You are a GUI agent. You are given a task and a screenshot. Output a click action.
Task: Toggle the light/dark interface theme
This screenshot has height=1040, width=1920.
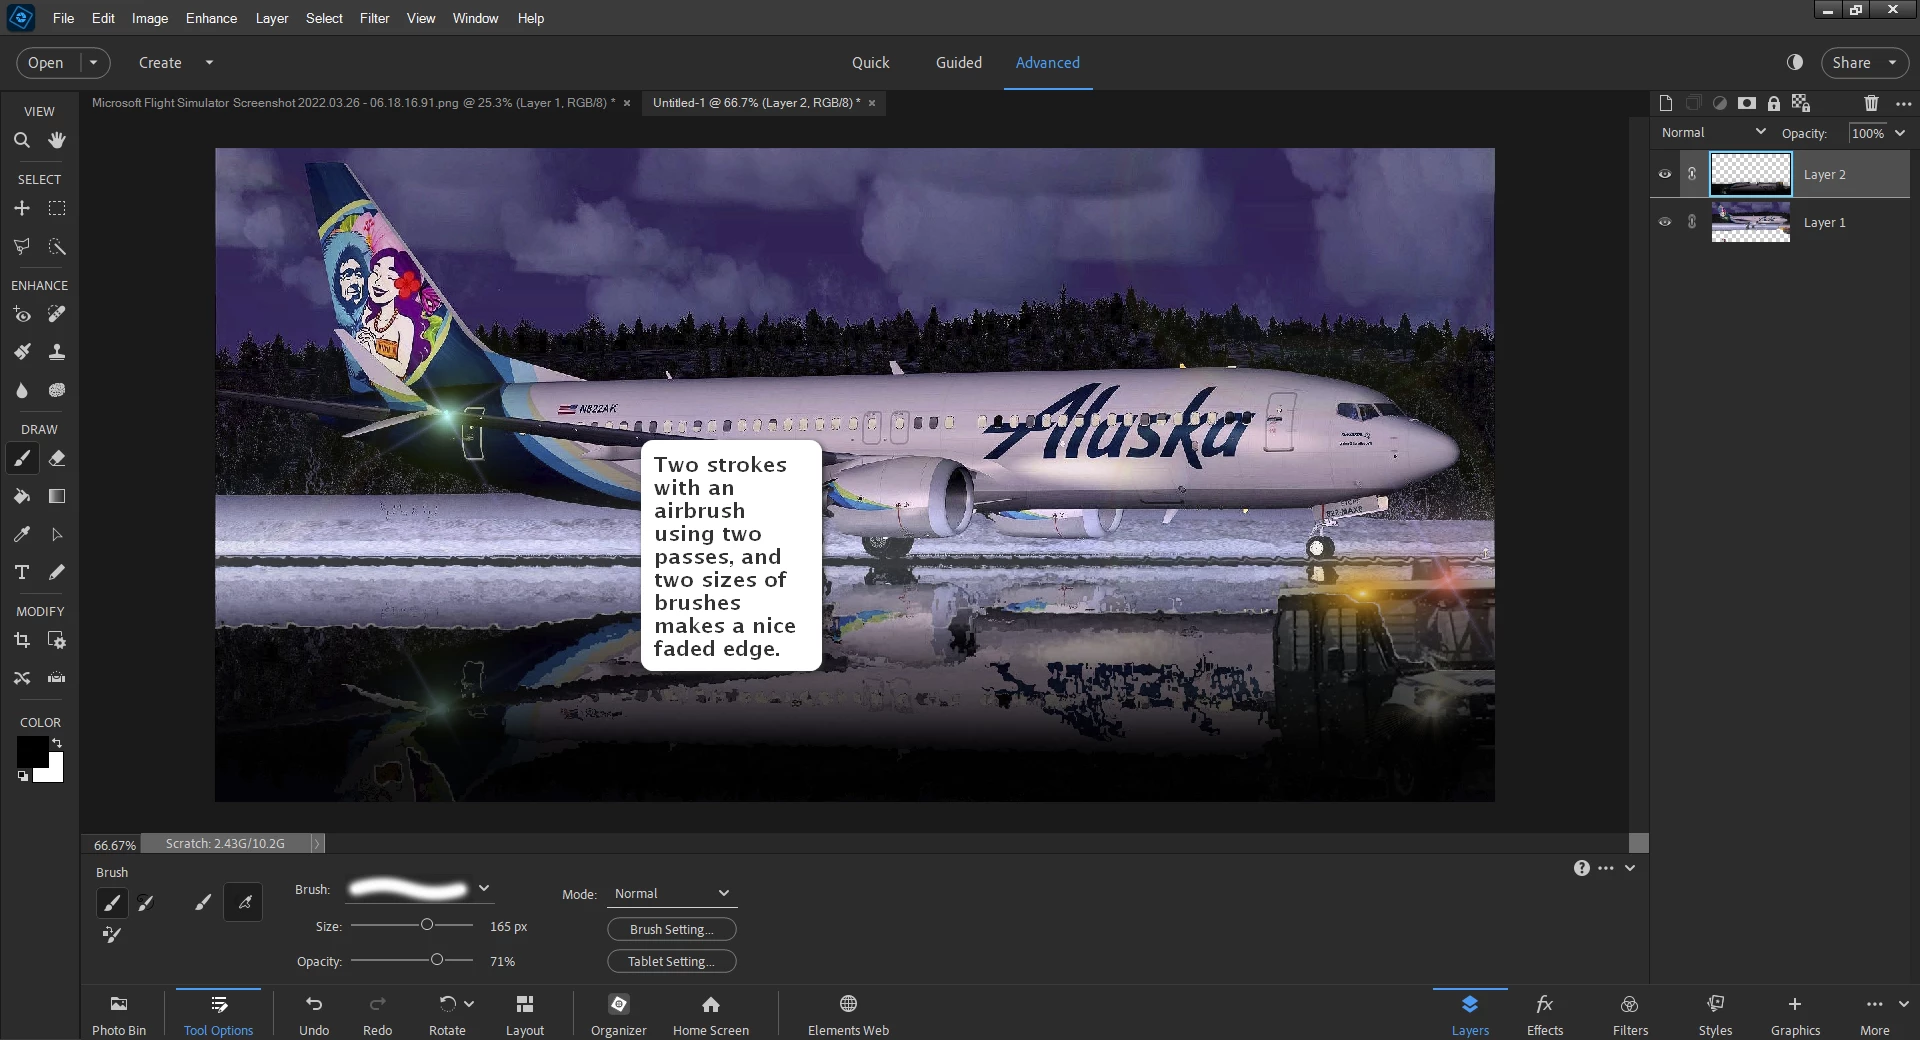(x=1795, y=62)
